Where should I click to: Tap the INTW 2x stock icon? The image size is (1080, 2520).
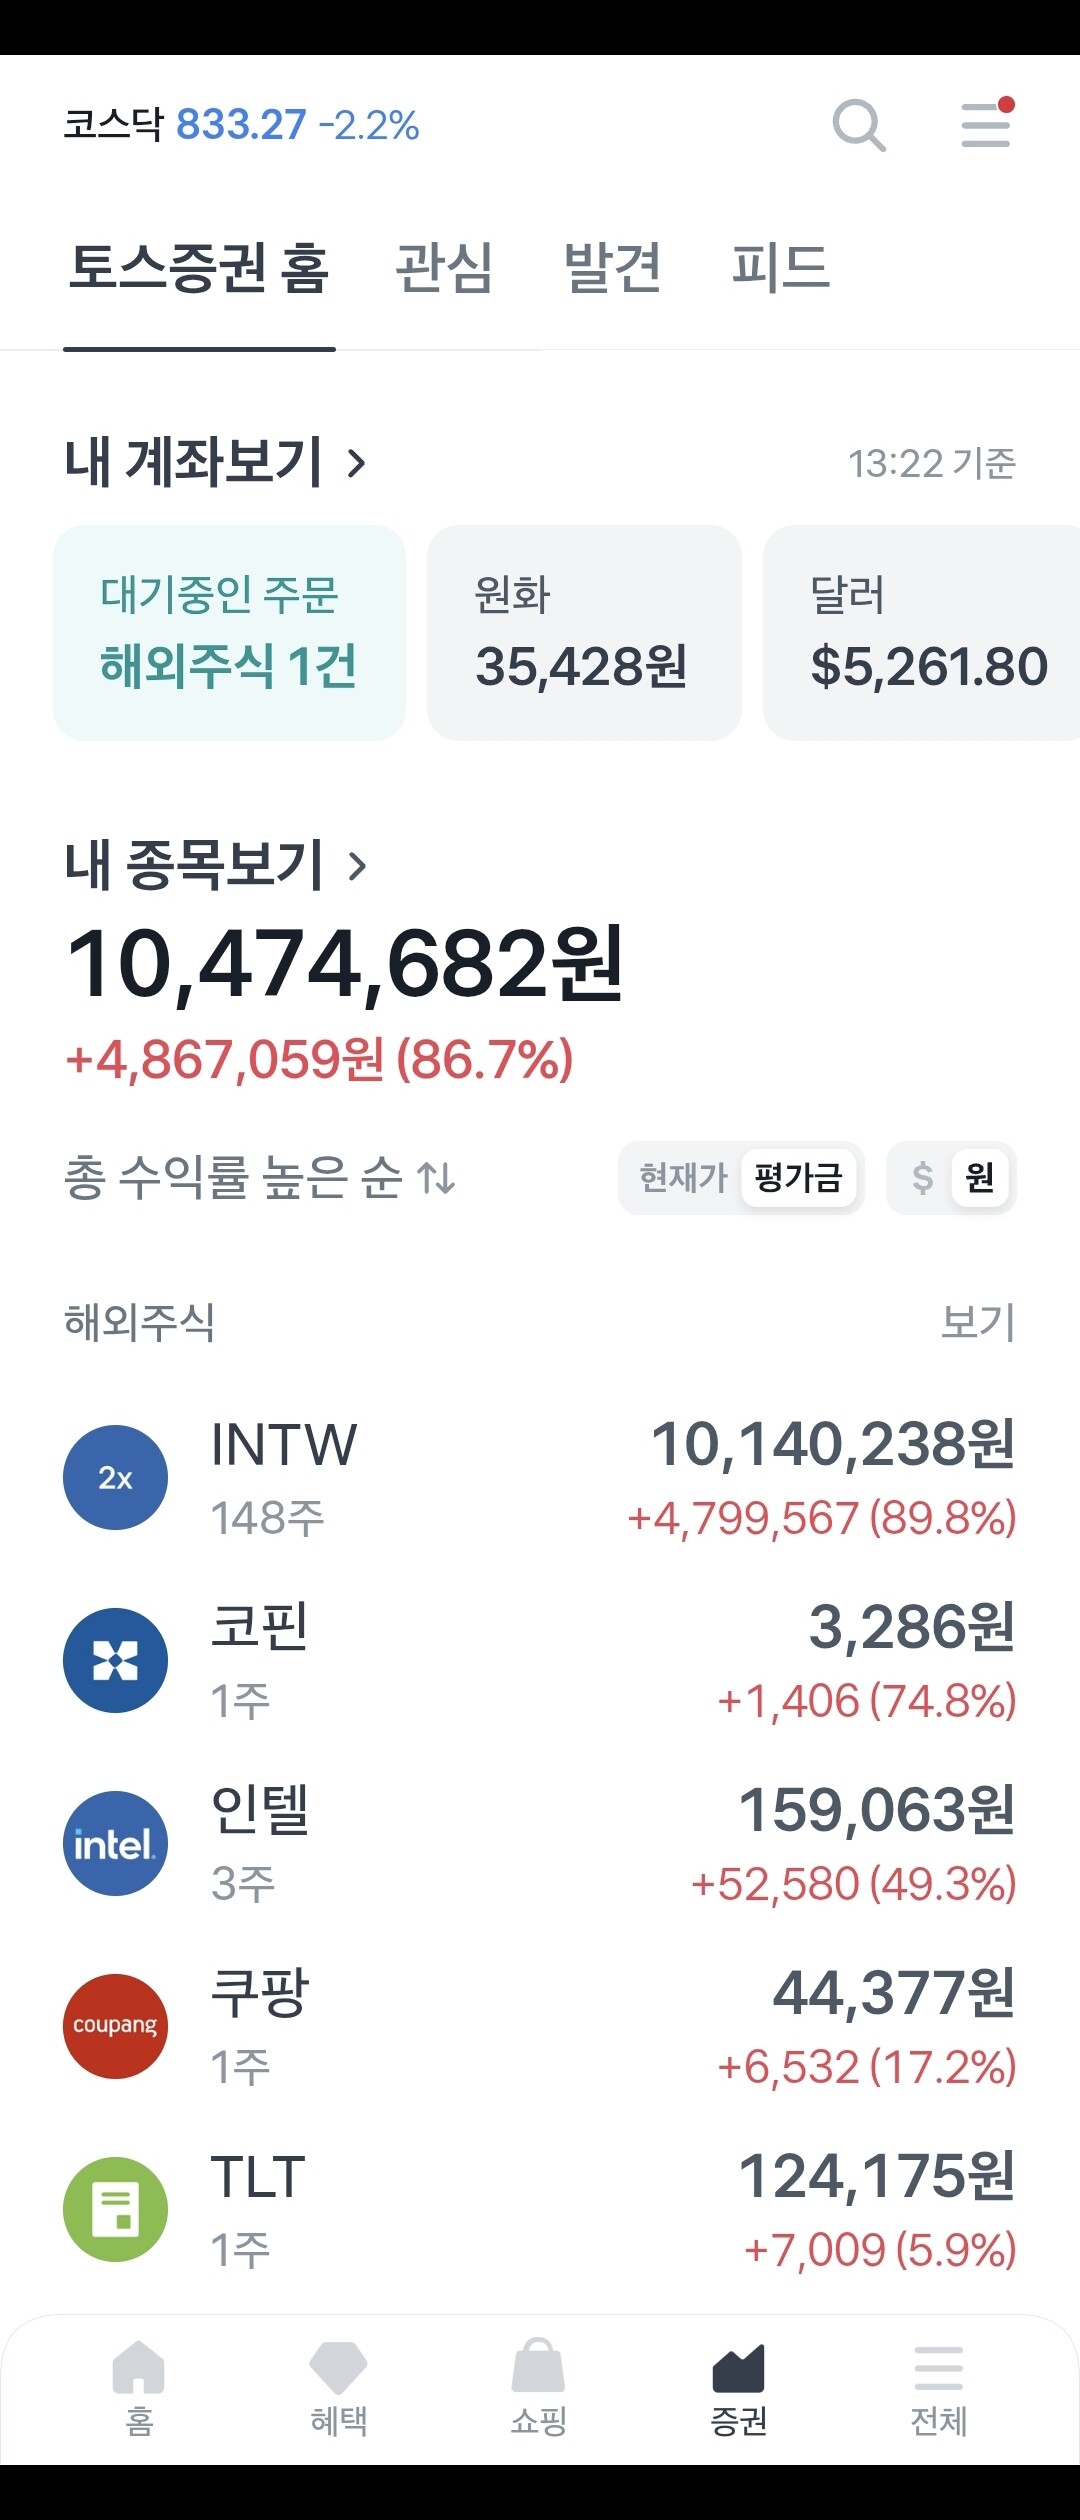tap(115, 1477)
